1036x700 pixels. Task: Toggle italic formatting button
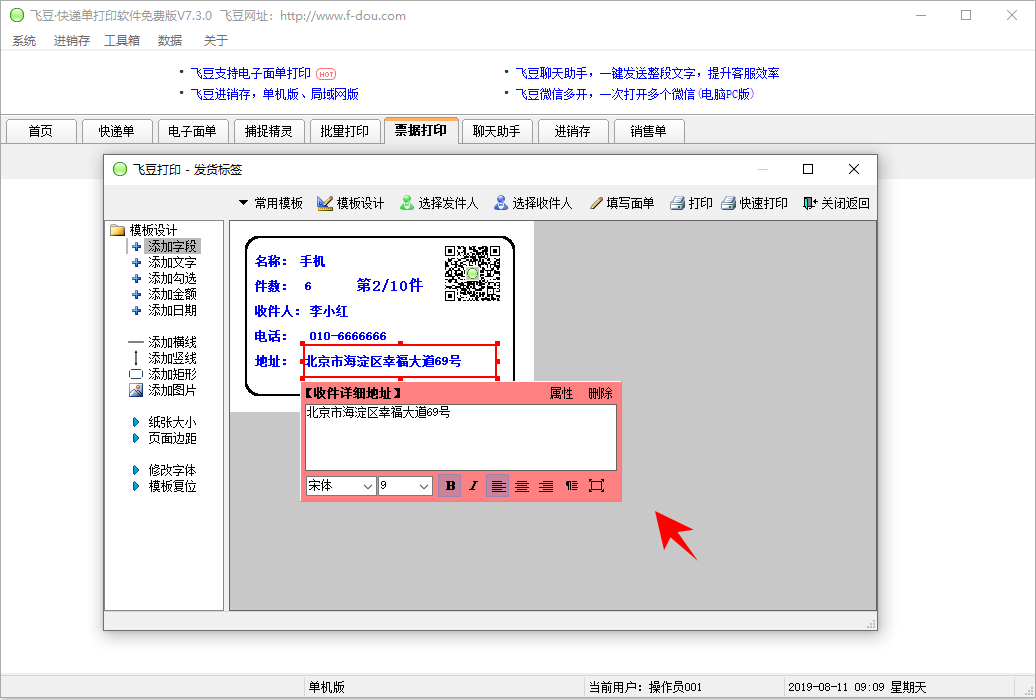click(473, 486)
